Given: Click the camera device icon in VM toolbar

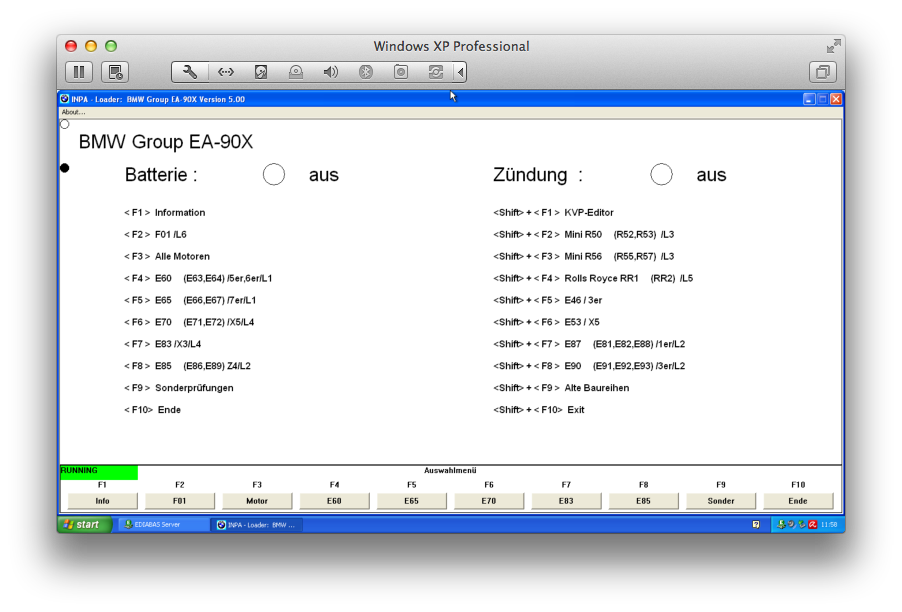Looking at the screenshot, I should [x=401, y=72].
